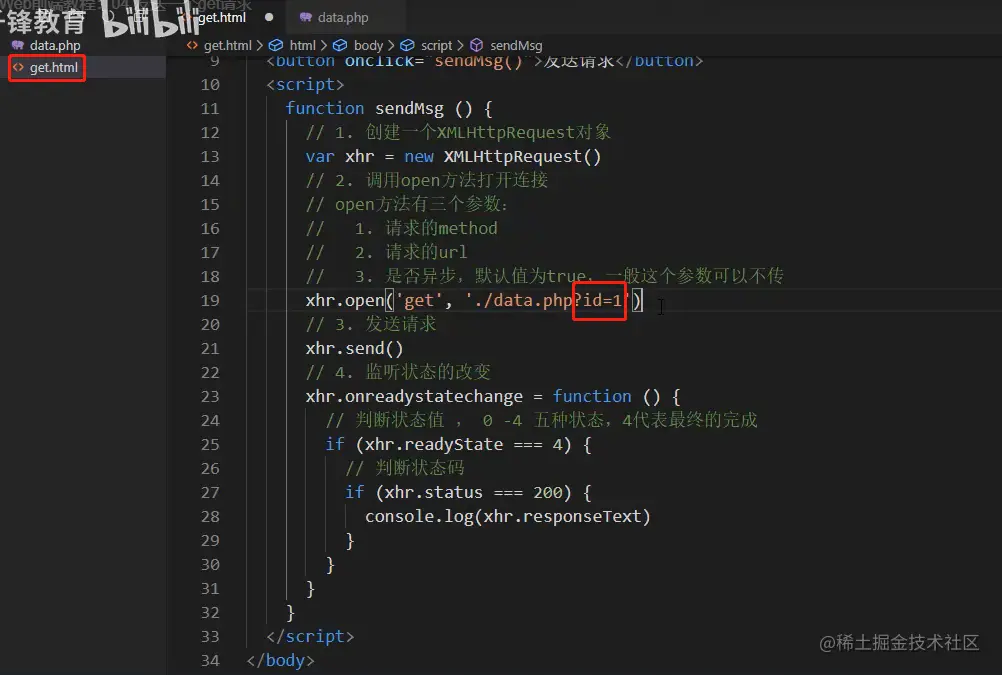
Task: Click line number 11 in the gutter
Action: (x=210, y=109)
